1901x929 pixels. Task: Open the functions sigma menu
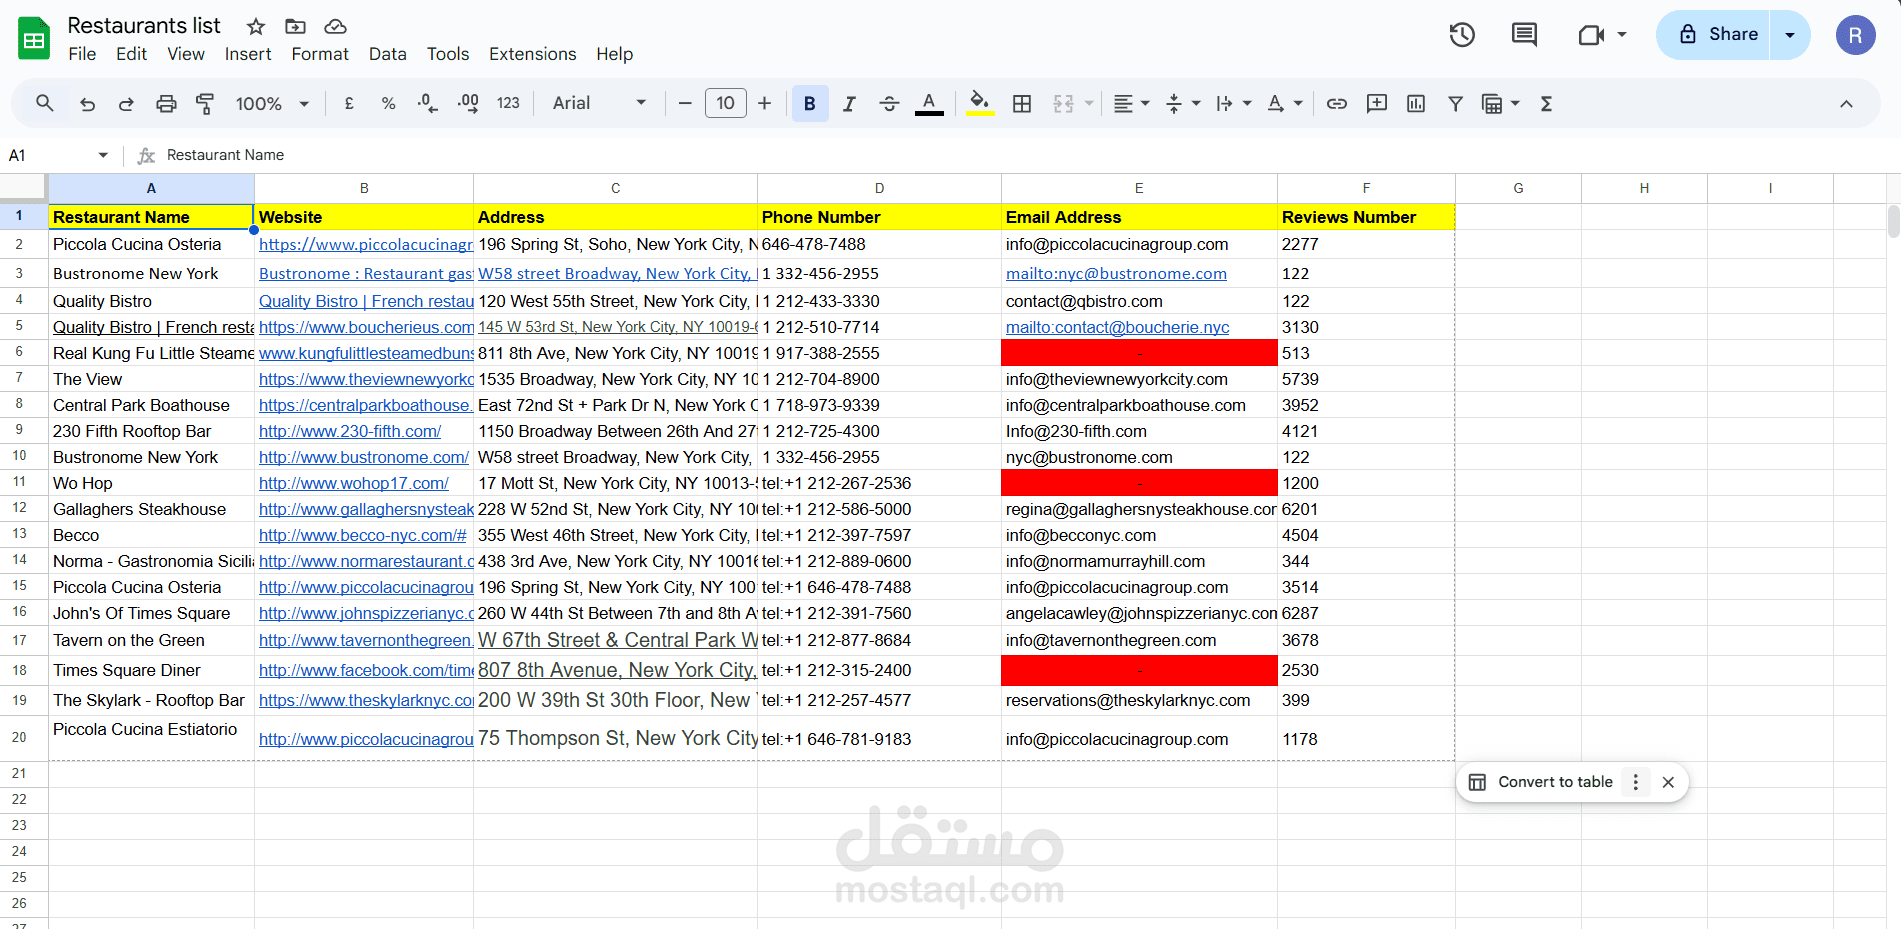click(1546, 103)
